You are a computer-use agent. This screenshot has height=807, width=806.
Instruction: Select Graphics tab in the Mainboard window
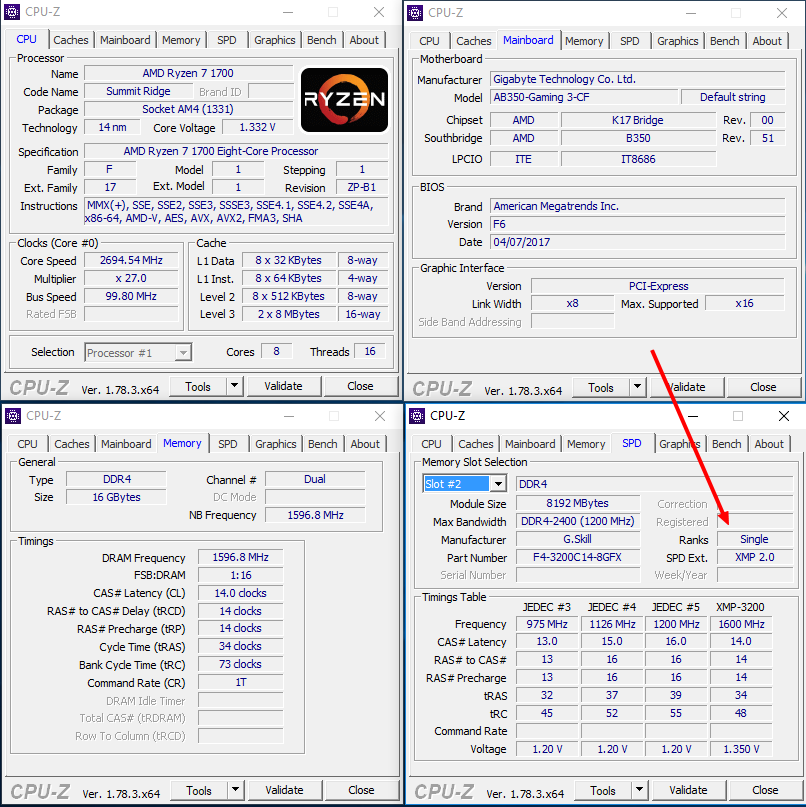pos(677,41)
